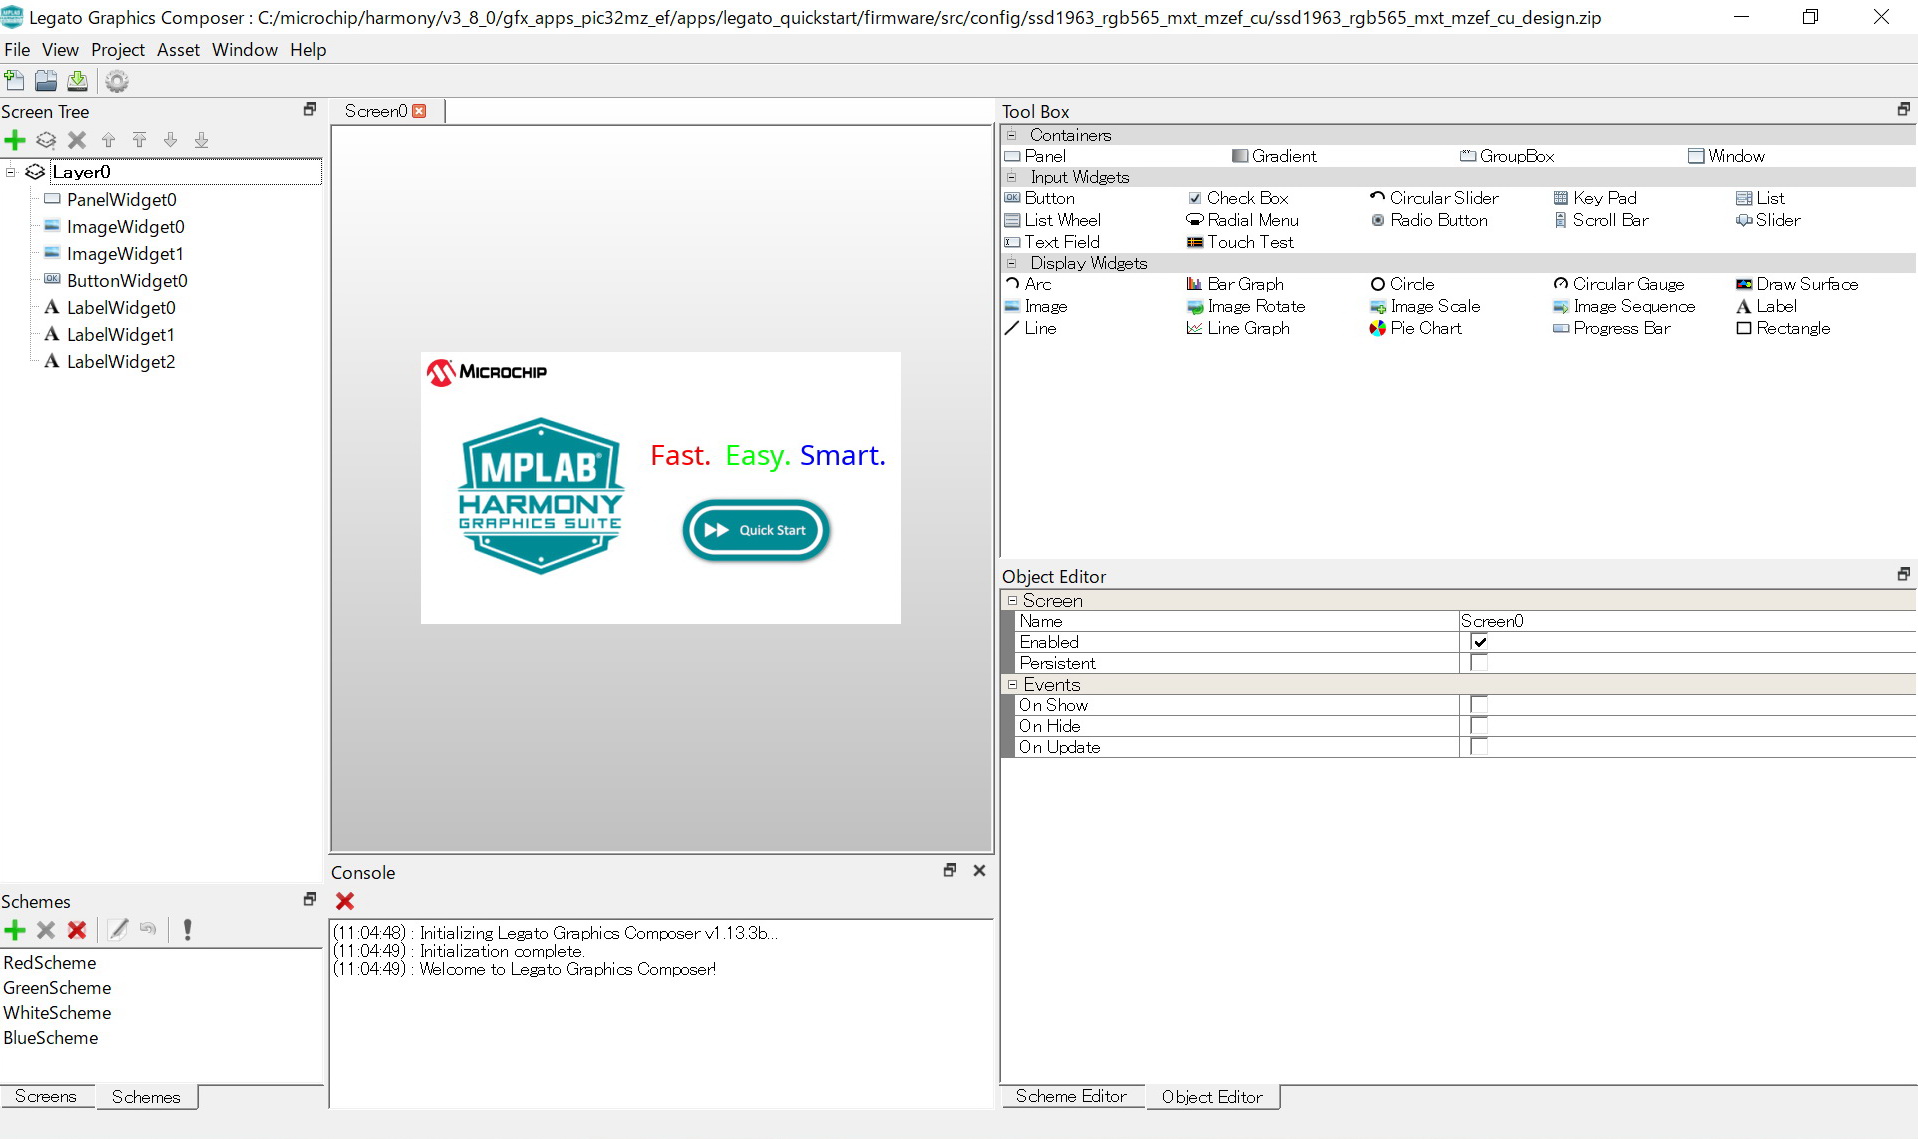Click the New design toolbar icon
Image resolution: width=1918 pixels, height=1139 pixels.
click(15, 81)
